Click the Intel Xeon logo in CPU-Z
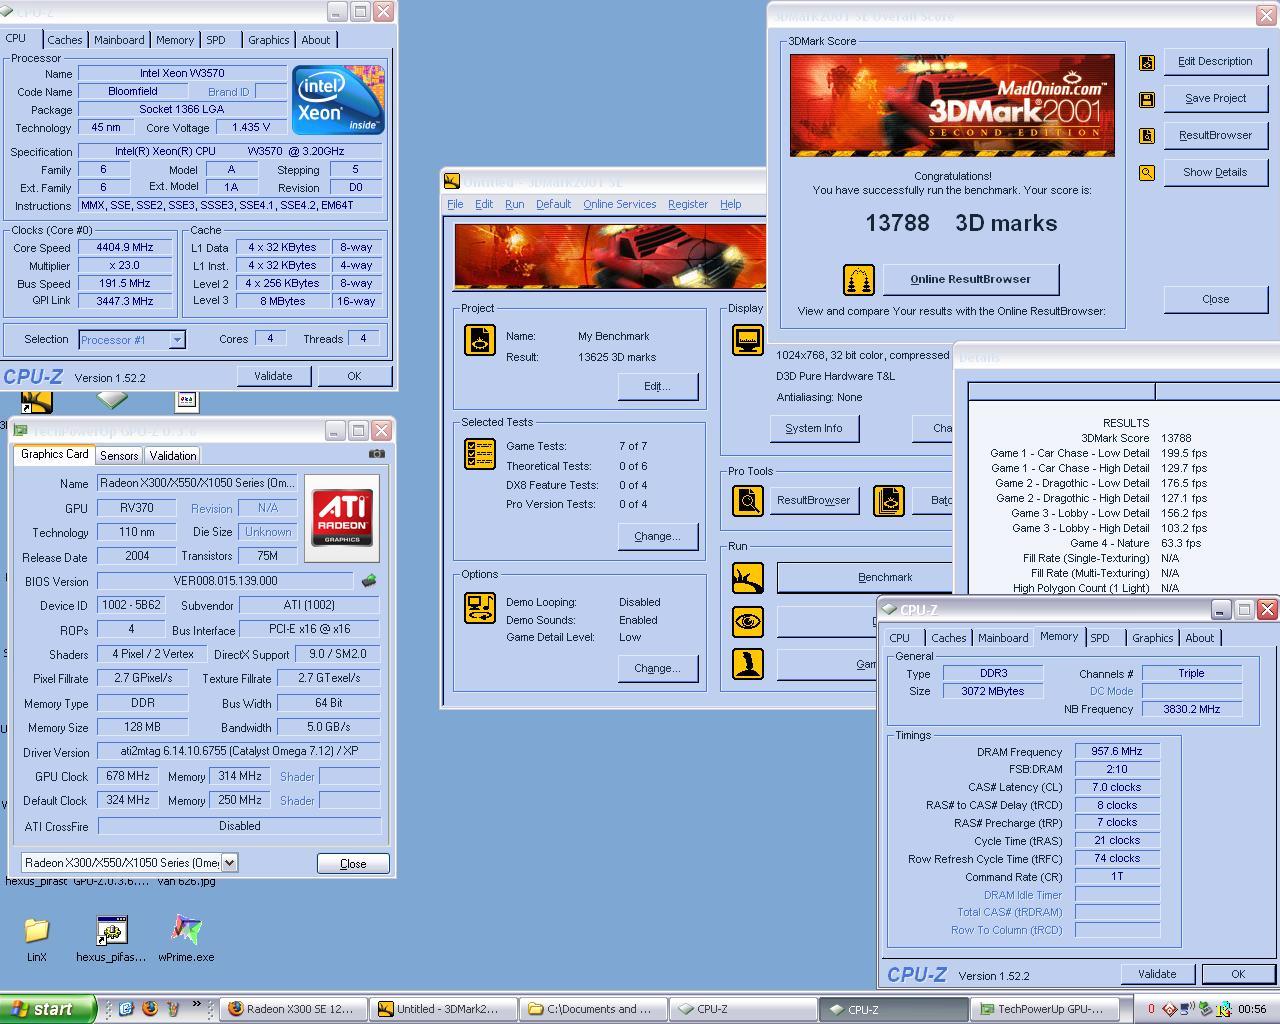 point(338,100)
